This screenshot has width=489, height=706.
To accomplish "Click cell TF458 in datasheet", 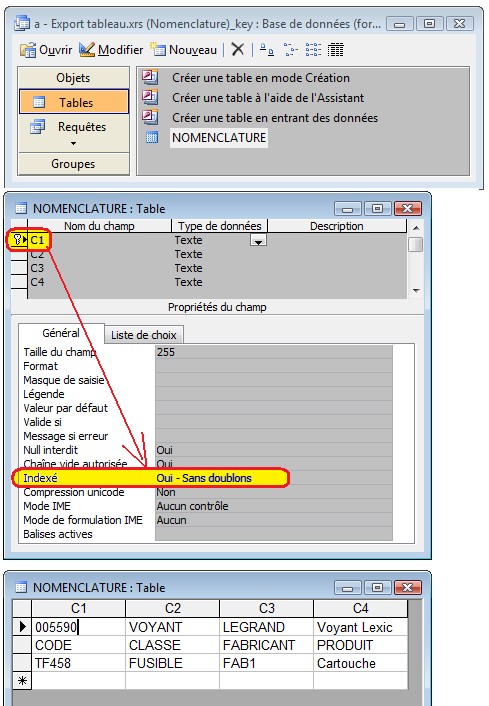I will point(78,663).
